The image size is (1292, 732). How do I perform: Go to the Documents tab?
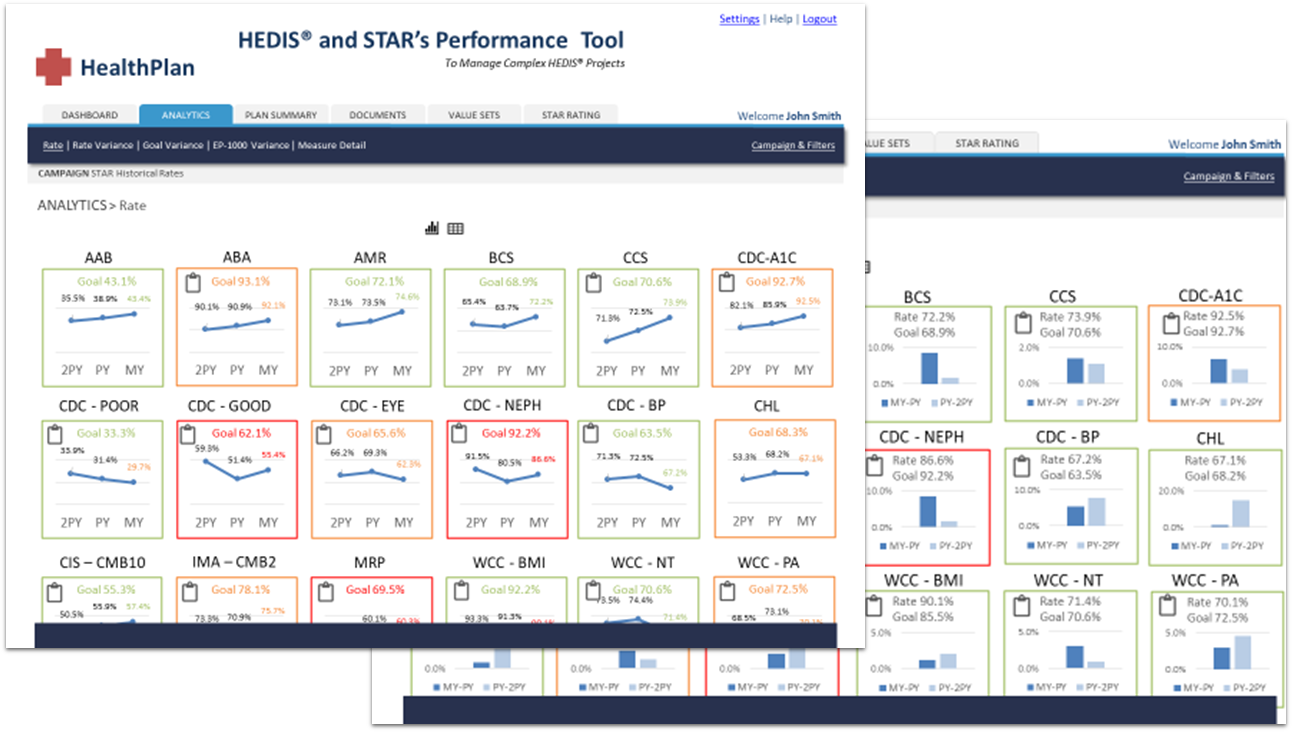(377, 115)
